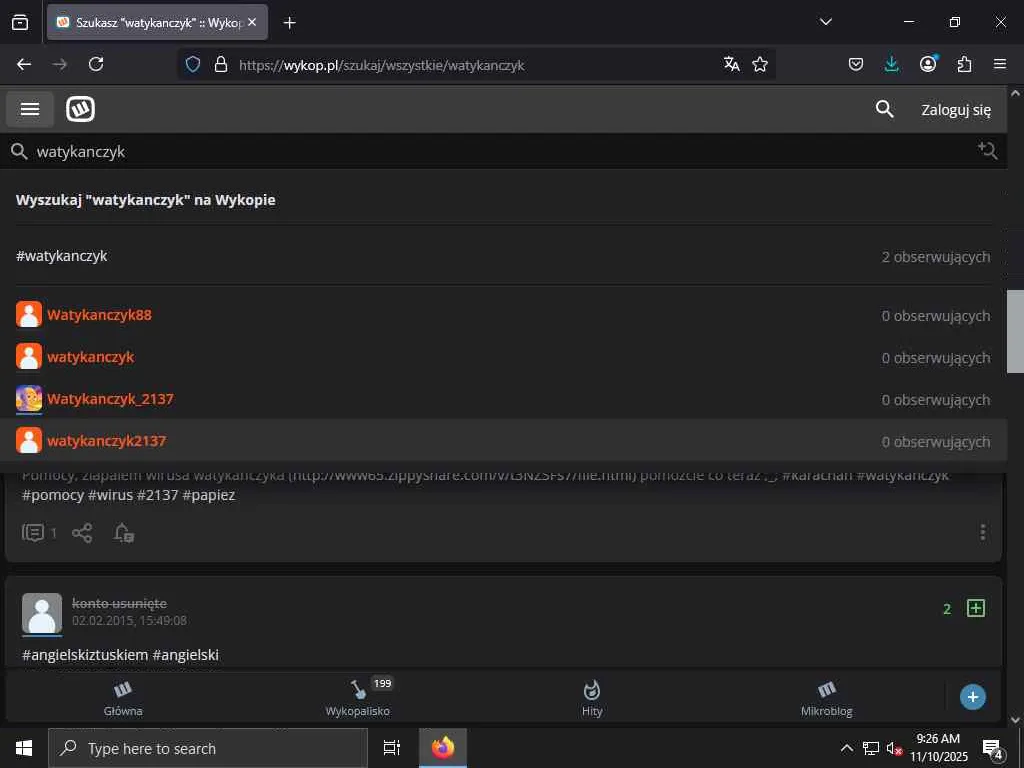Click the Firefox forward arrow

59,64
